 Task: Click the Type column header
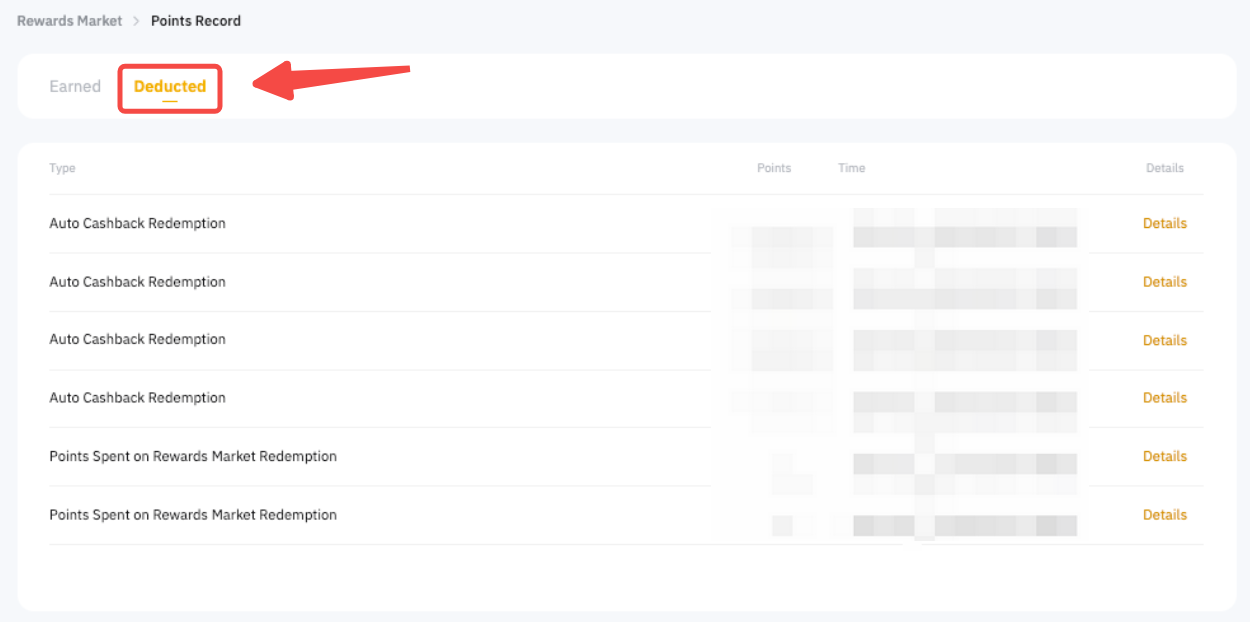point(62,168)
